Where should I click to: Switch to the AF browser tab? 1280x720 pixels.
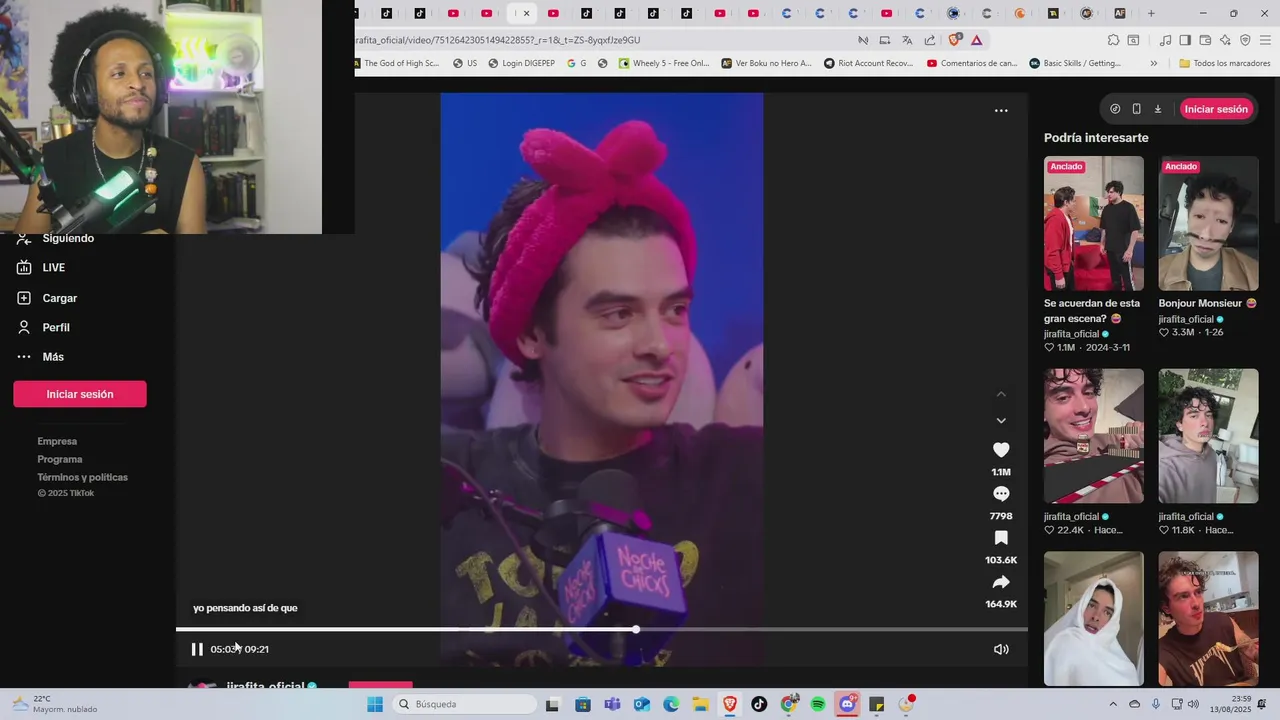[1119, 13]
